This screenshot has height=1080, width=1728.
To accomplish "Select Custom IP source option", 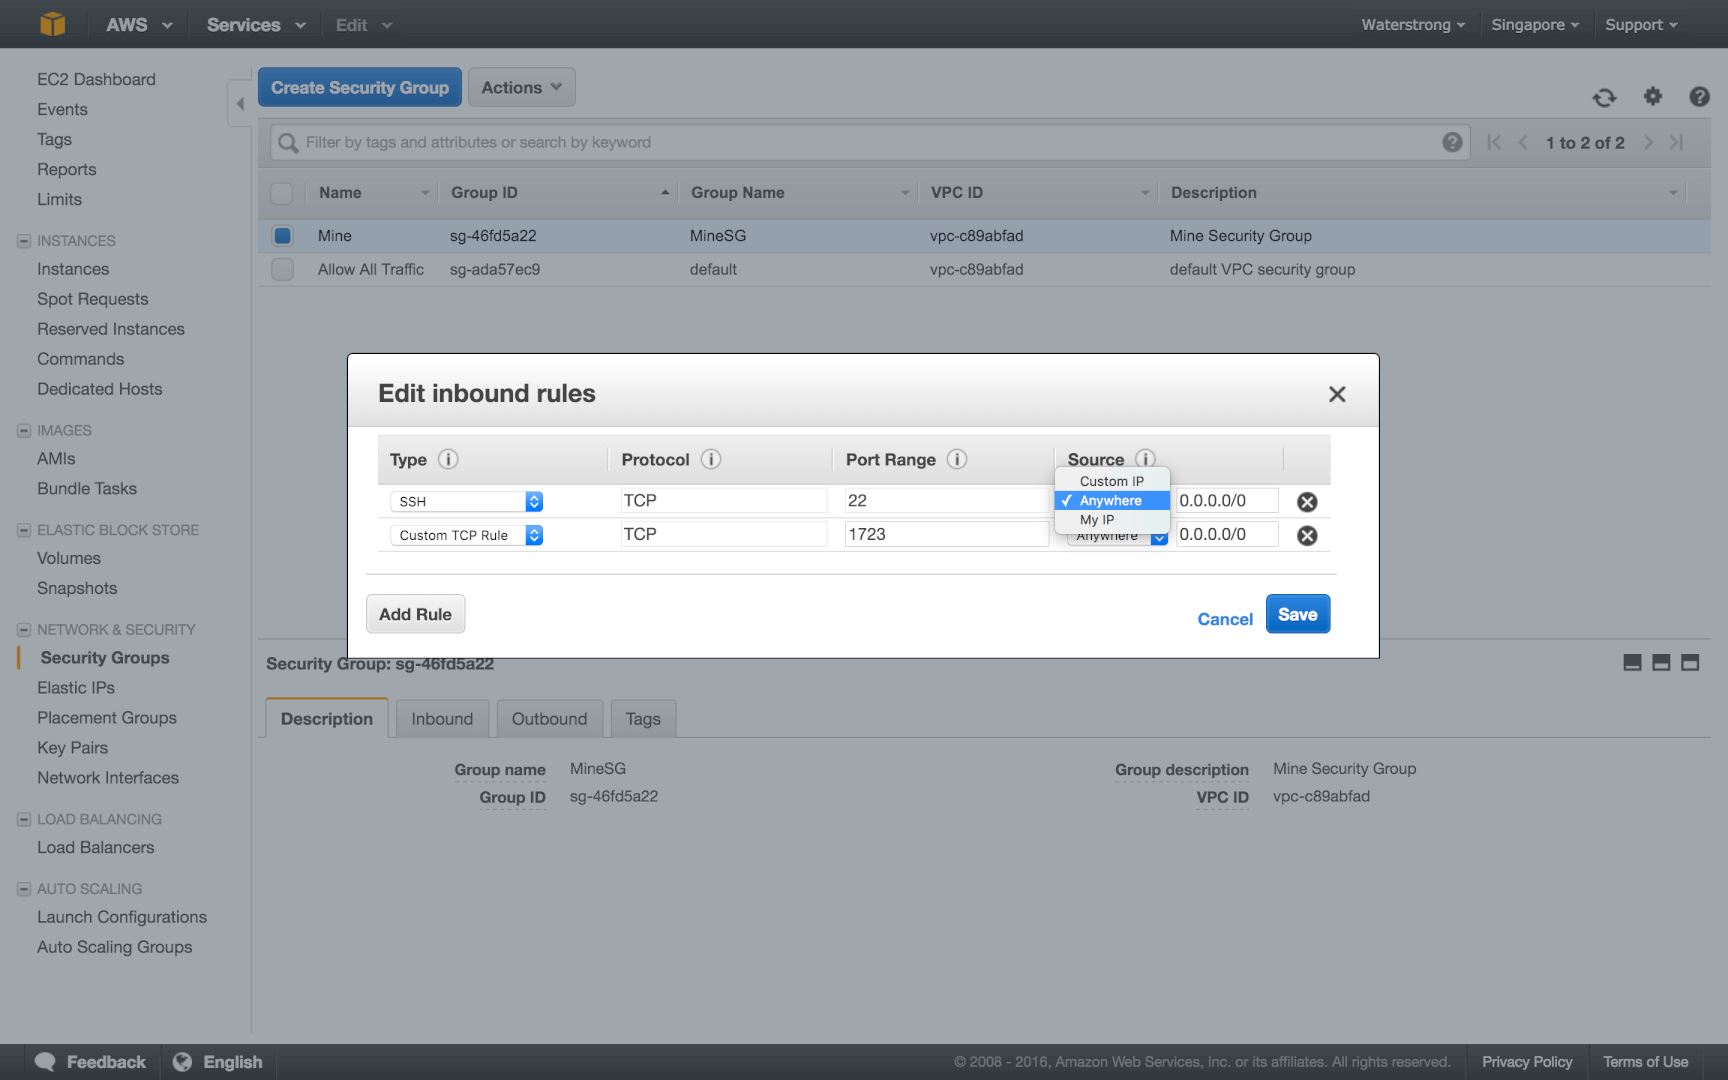I will [x=1112, y=481].
